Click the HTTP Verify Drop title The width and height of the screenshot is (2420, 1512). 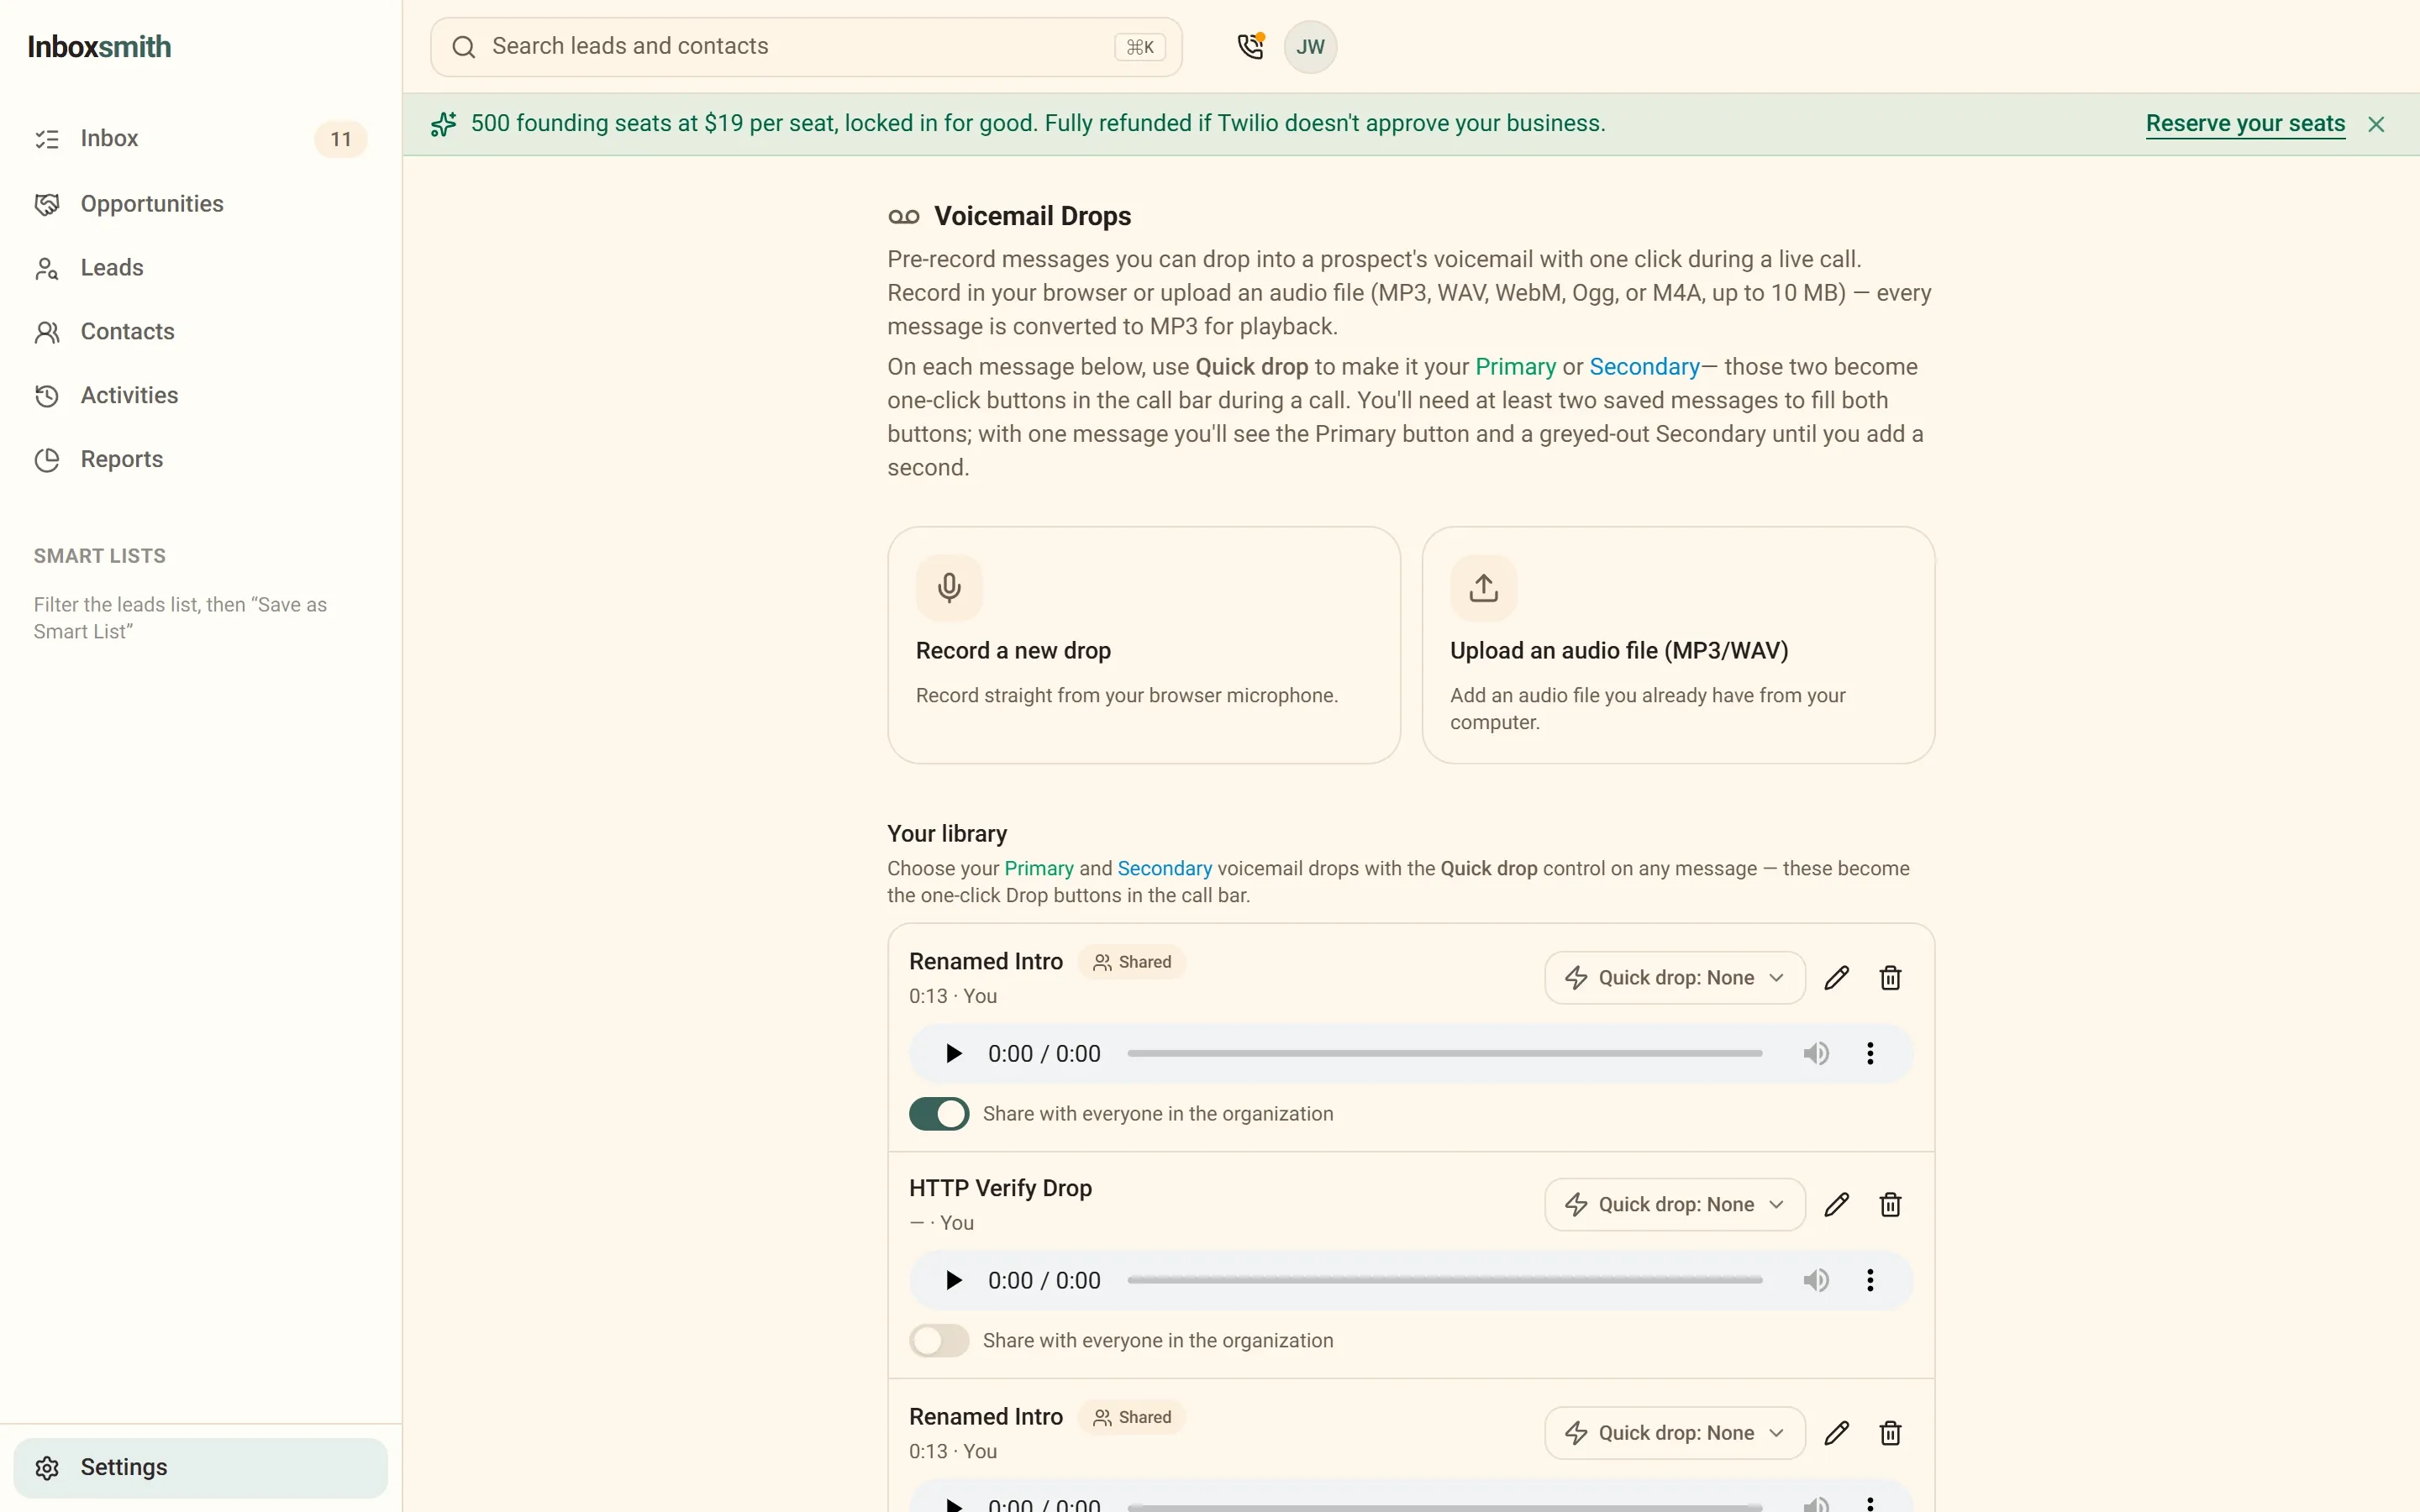pos(1000,1188)
